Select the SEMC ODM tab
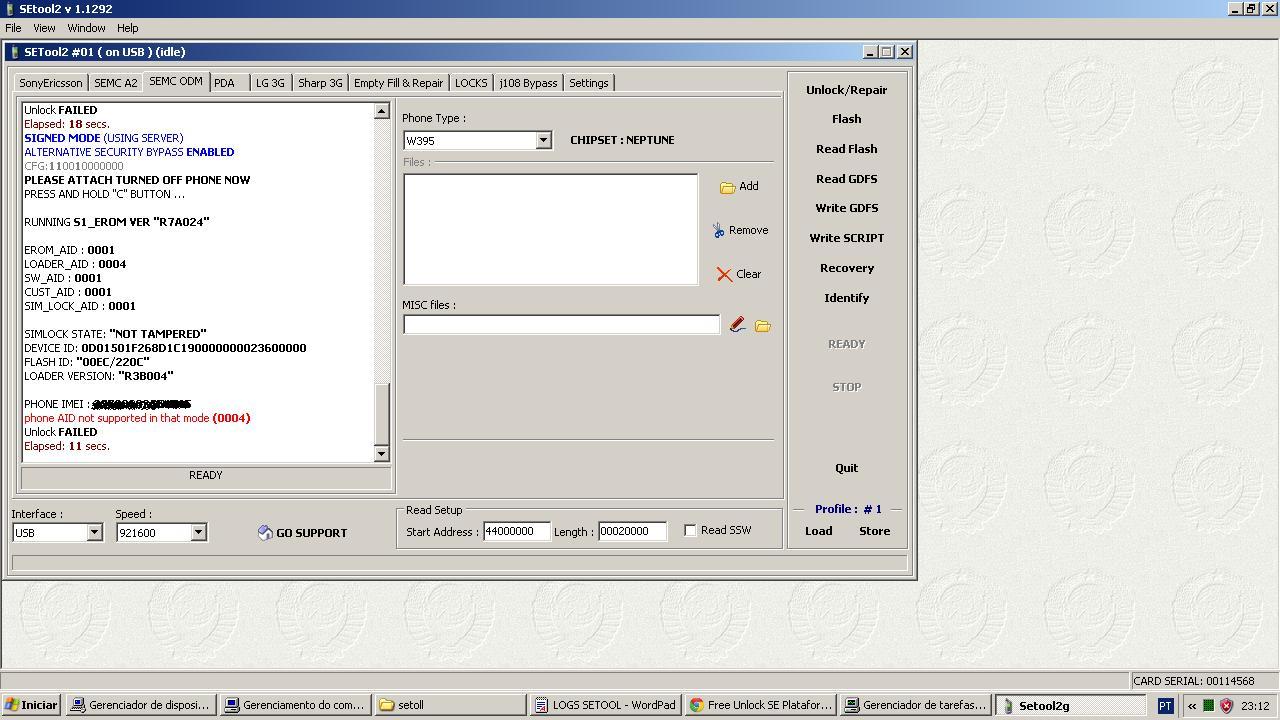This screenshot has width=1280, height=720. pyautogui.click(x=176, y=81)
